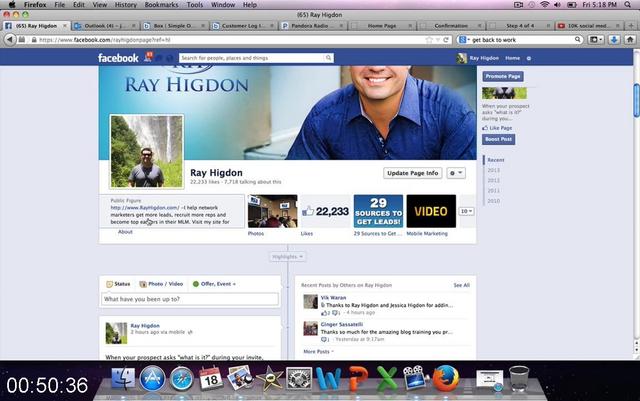Click Like Page in sidebar
This screenshot has width=640, height=401.
(x=497, y=128)
